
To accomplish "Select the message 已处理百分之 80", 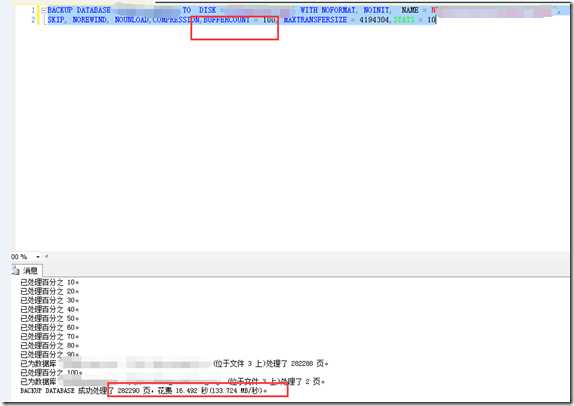I will click(49, 346).
